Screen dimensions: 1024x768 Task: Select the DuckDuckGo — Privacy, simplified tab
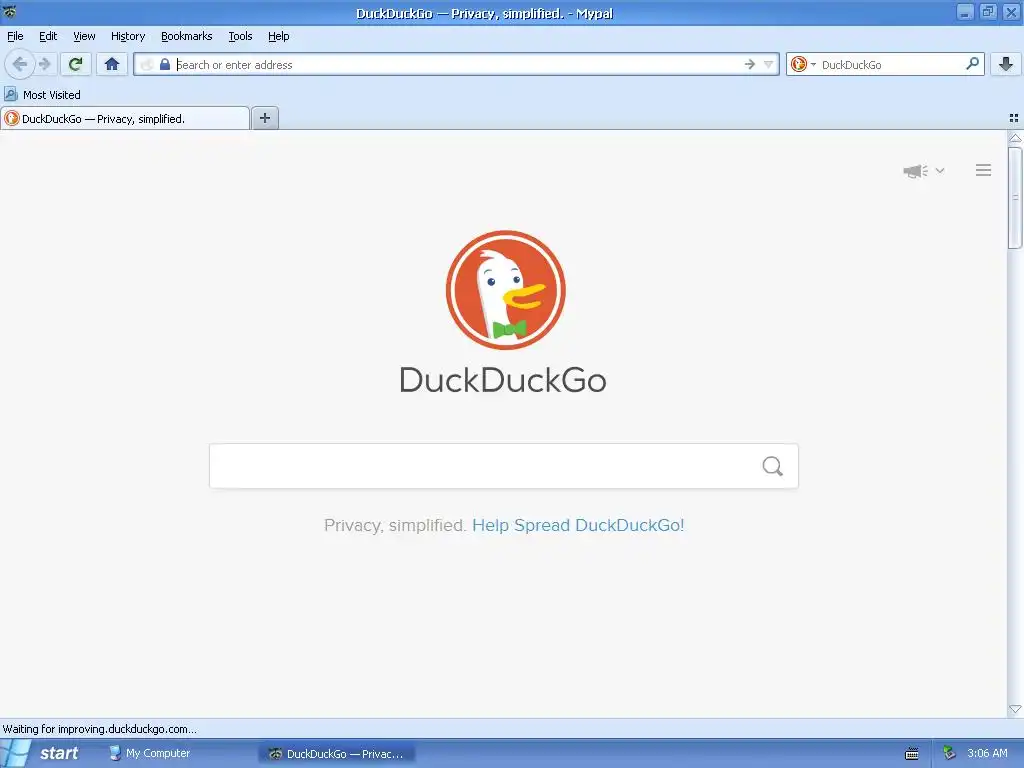click(125, 118)
